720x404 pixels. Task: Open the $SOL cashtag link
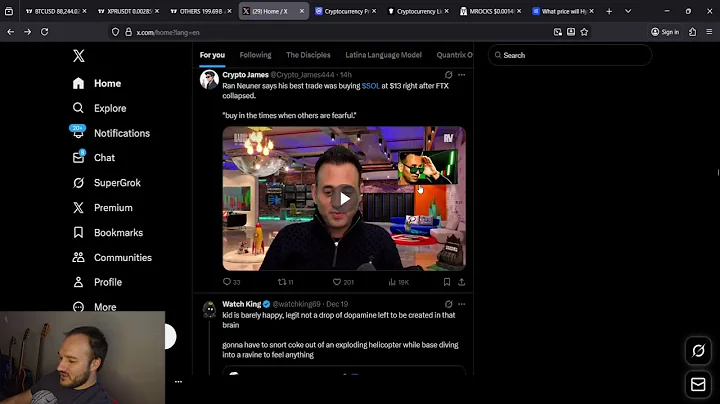click(371, 86)
